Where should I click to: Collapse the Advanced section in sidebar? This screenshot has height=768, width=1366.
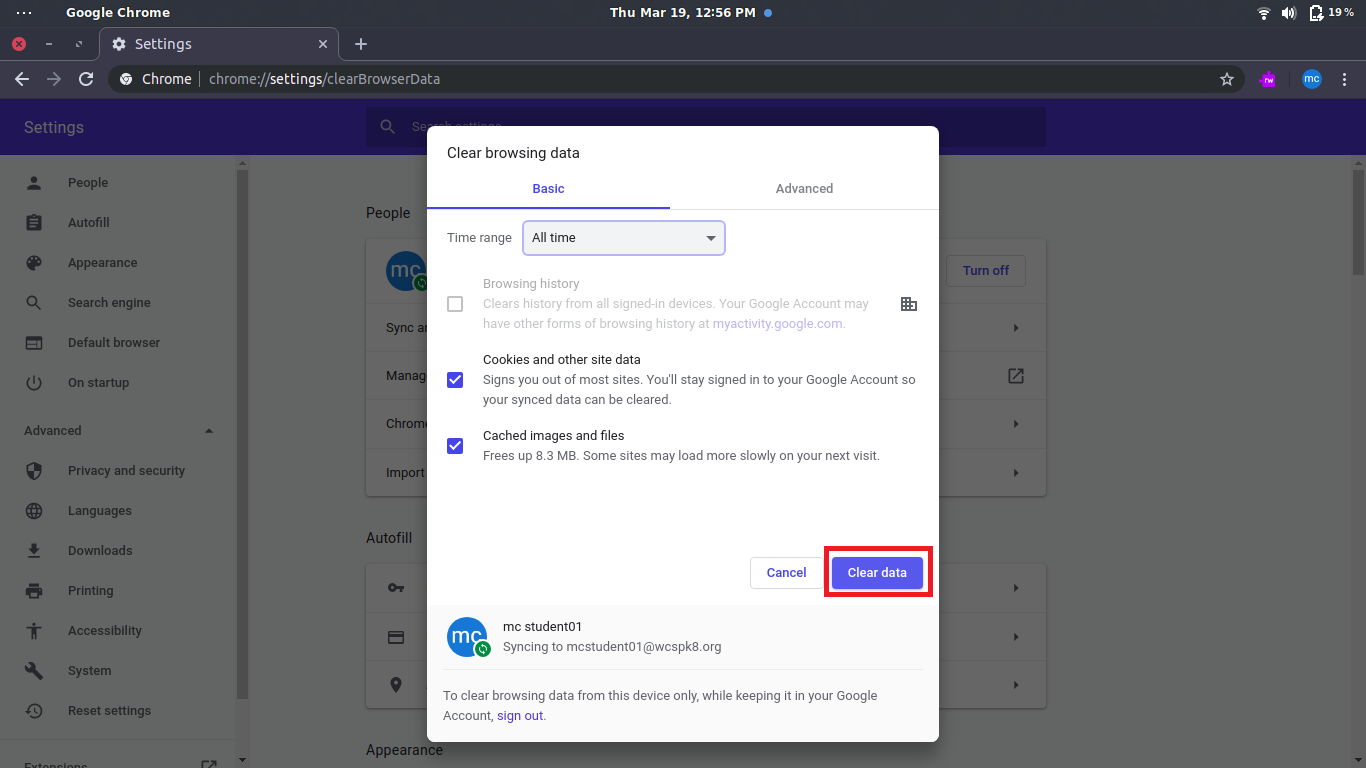click(x=209, y=431)
